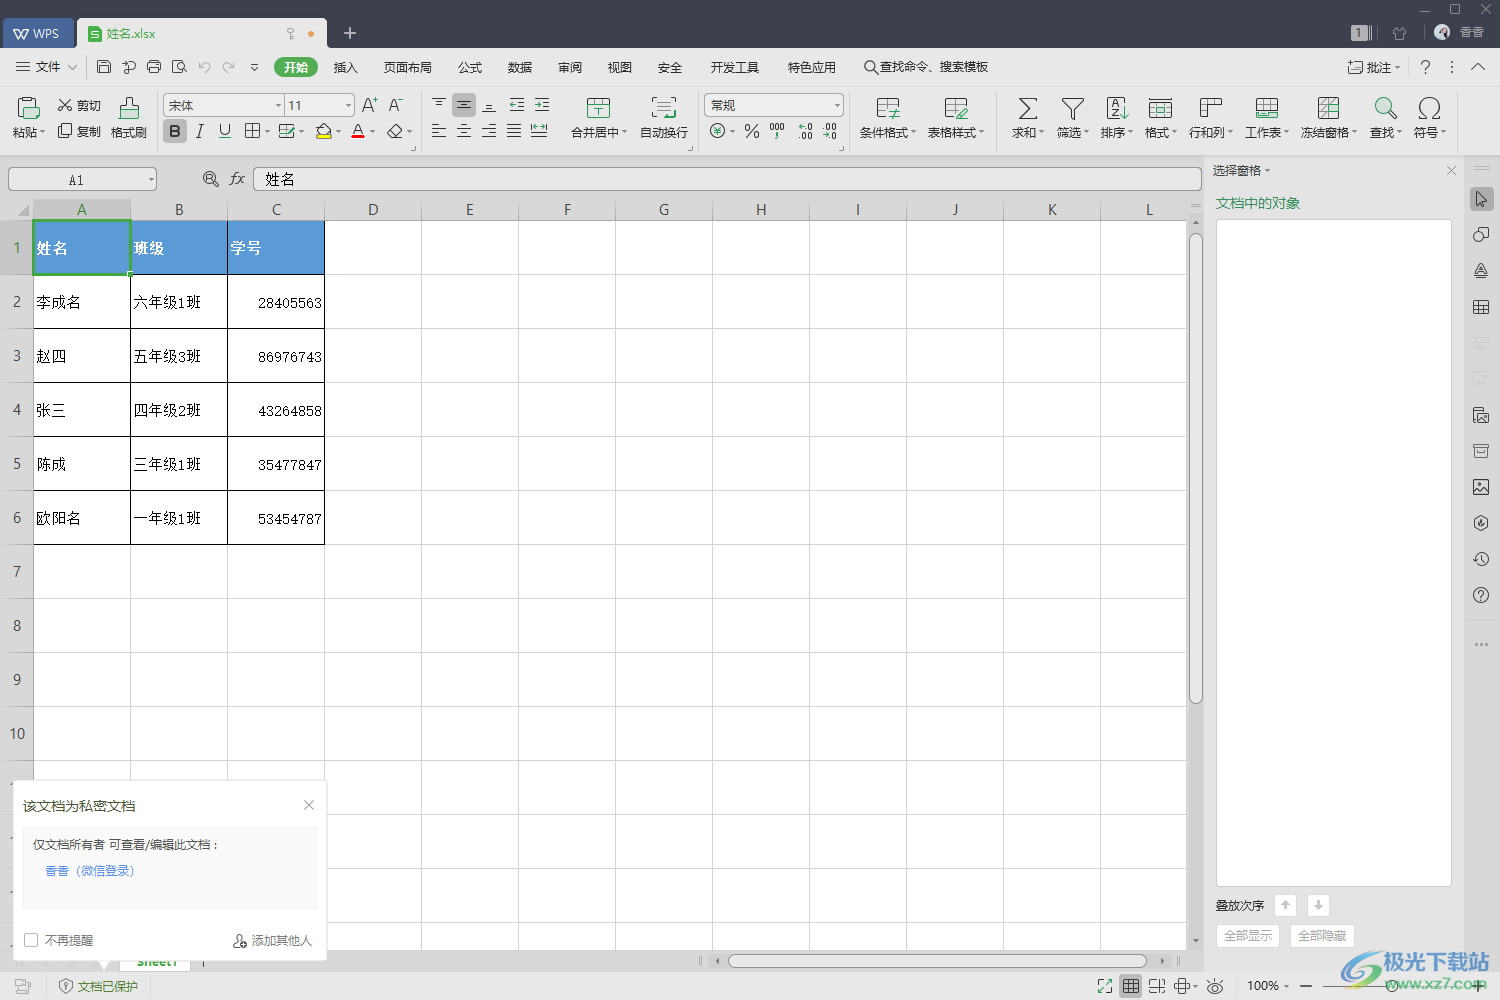Toggle Bold formatting button

(175, 131)
